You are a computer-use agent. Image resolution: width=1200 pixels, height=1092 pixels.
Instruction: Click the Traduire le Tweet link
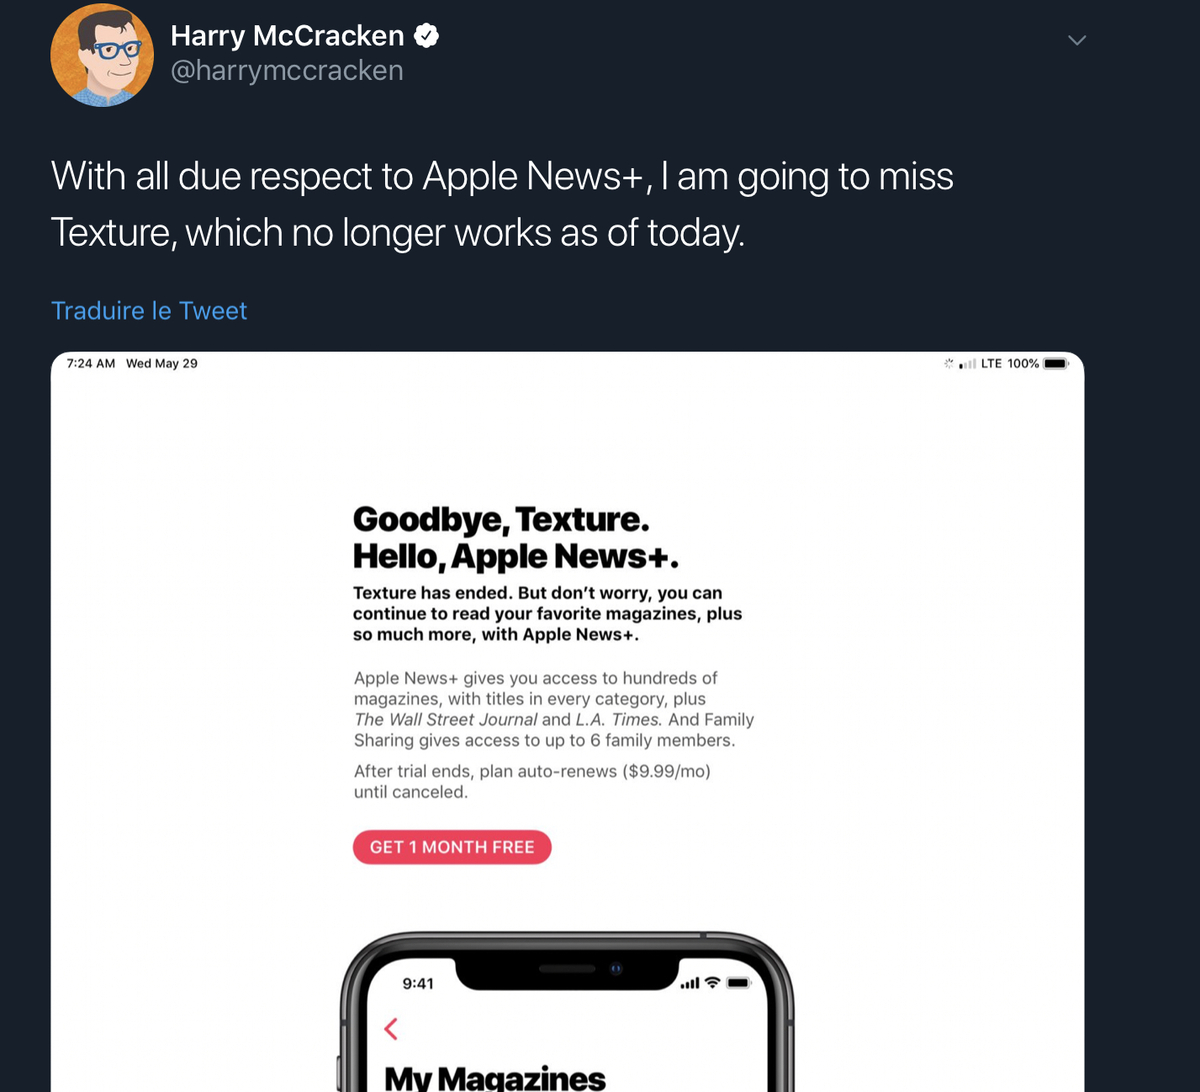(x=149, y=311)
